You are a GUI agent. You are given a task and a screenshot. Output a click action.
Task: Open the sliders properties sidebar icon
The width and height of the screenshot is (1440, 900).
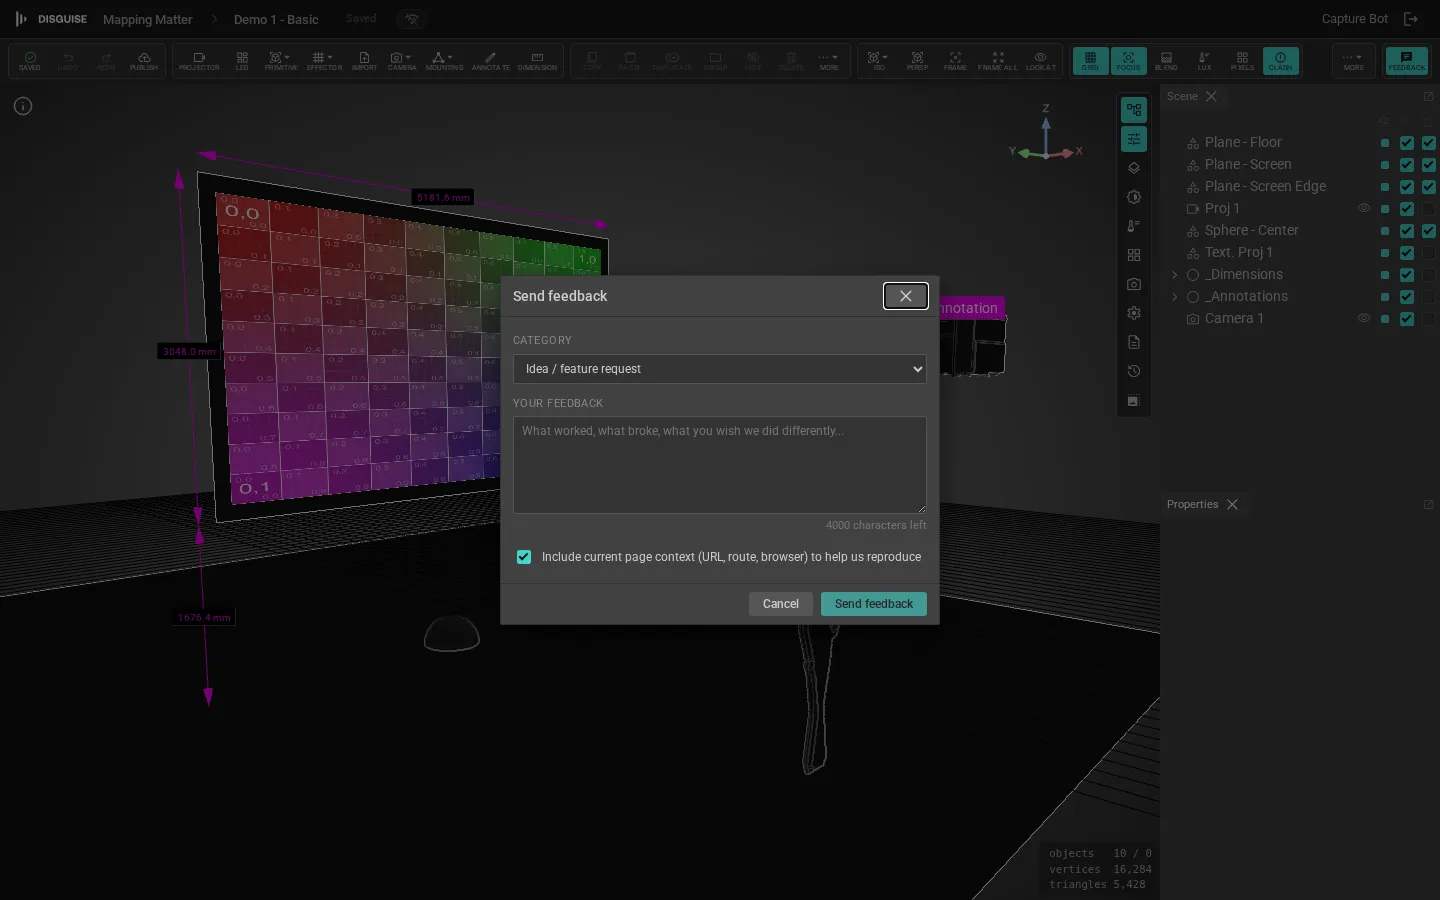1134,139
